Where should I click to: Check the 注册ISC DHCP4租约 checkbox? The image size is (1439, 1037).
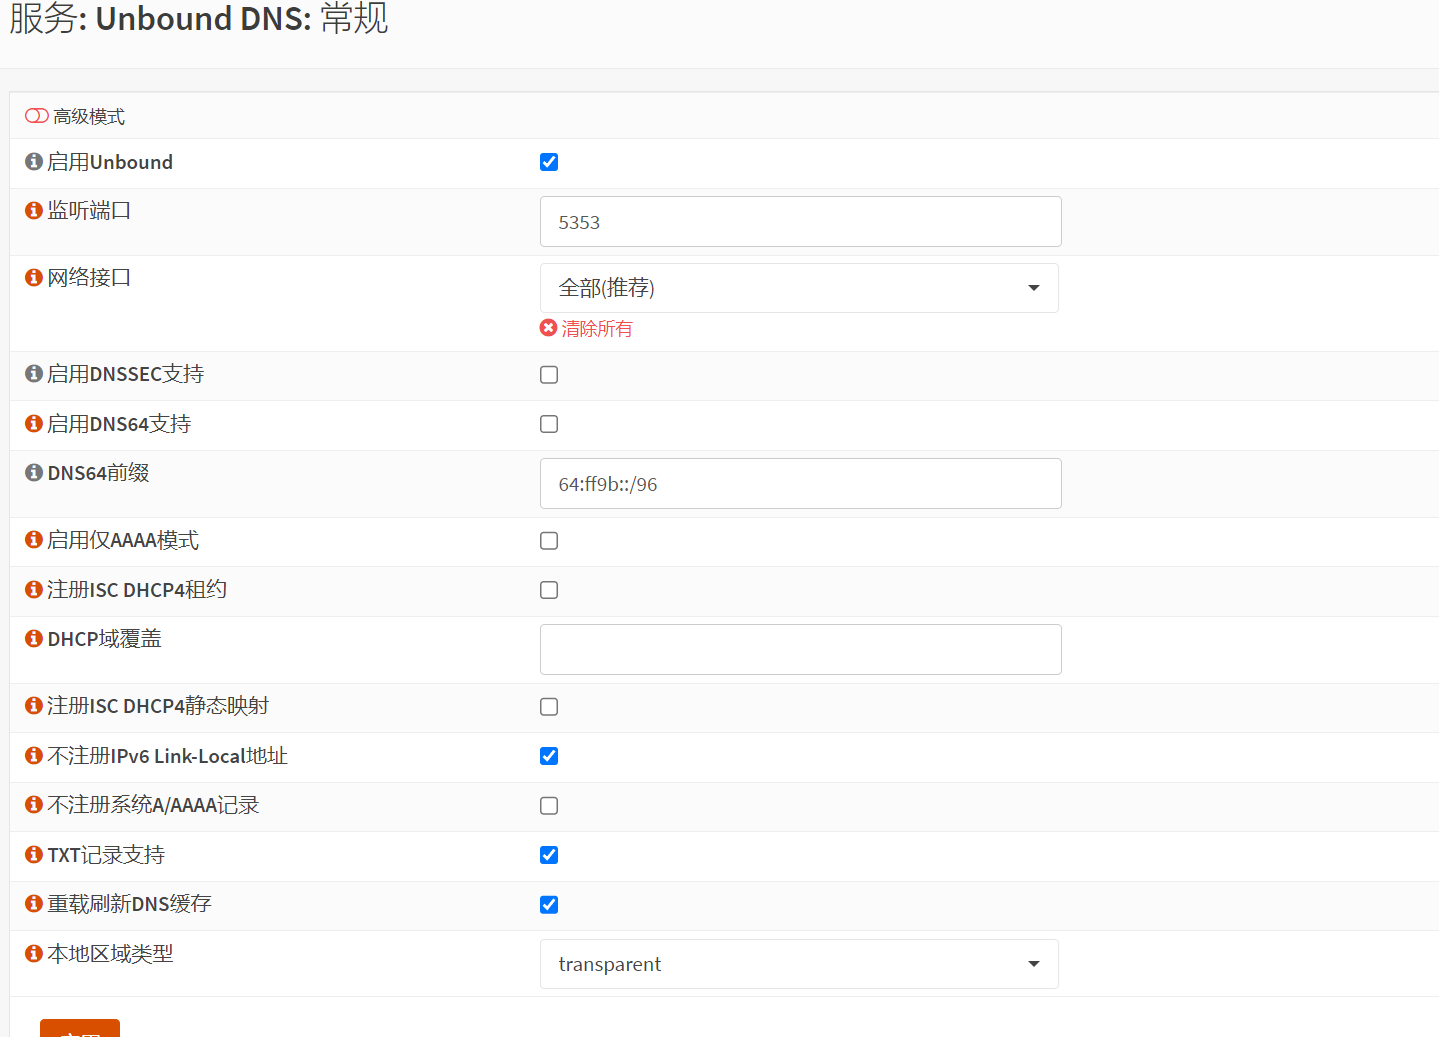pyautogui.click(x=549, y=590)
